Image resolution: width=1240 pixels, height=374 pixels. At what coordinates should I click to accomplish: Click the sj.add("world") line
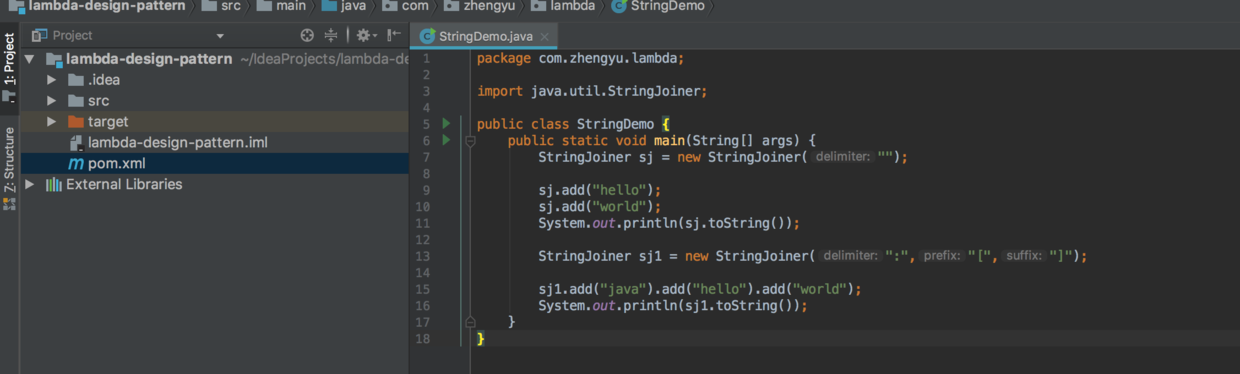(600, 207)
